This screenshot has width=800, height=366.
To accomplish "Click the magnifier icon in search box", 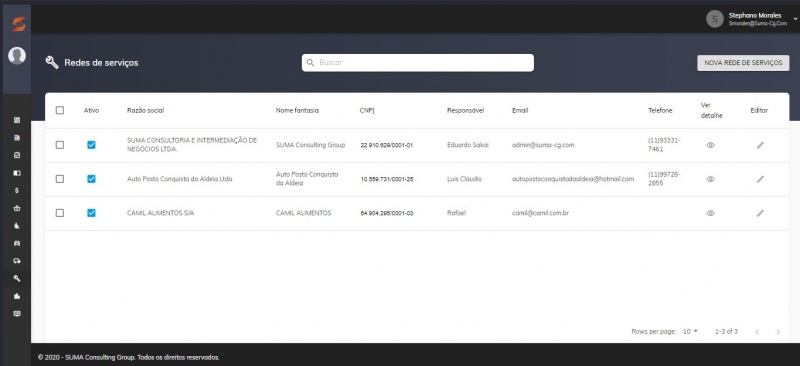I will [x=310, y=63].
